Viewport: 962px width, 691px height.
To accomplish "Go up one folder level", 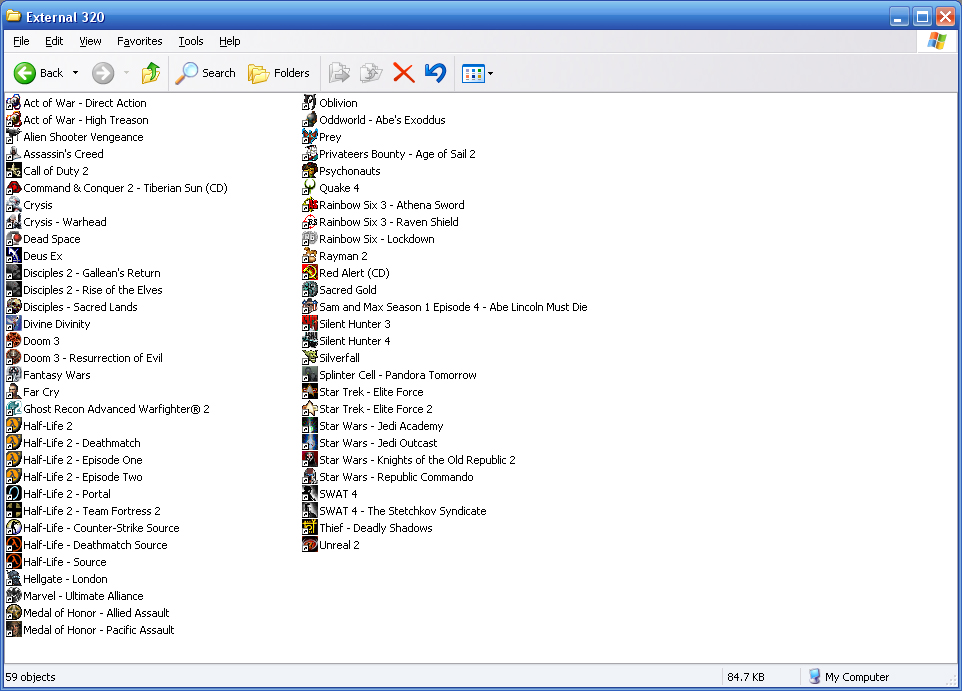I will [x=150, y=73].
